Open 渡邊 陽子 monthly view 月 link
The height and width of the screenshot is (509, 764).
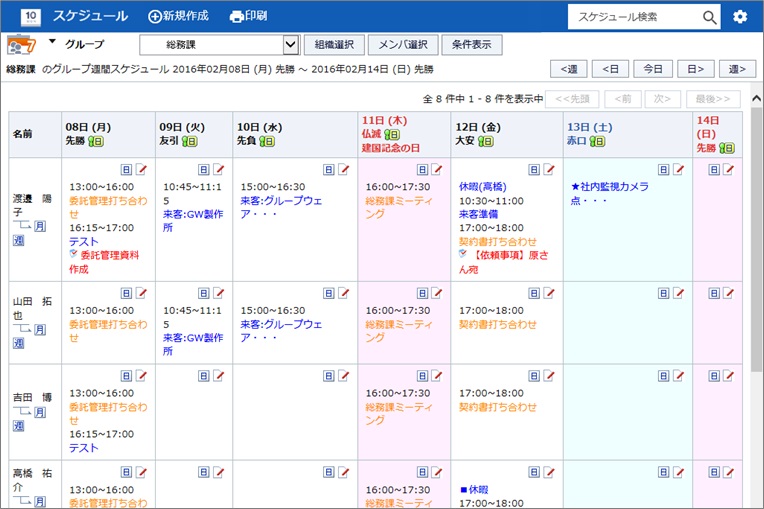pos(40,226)
